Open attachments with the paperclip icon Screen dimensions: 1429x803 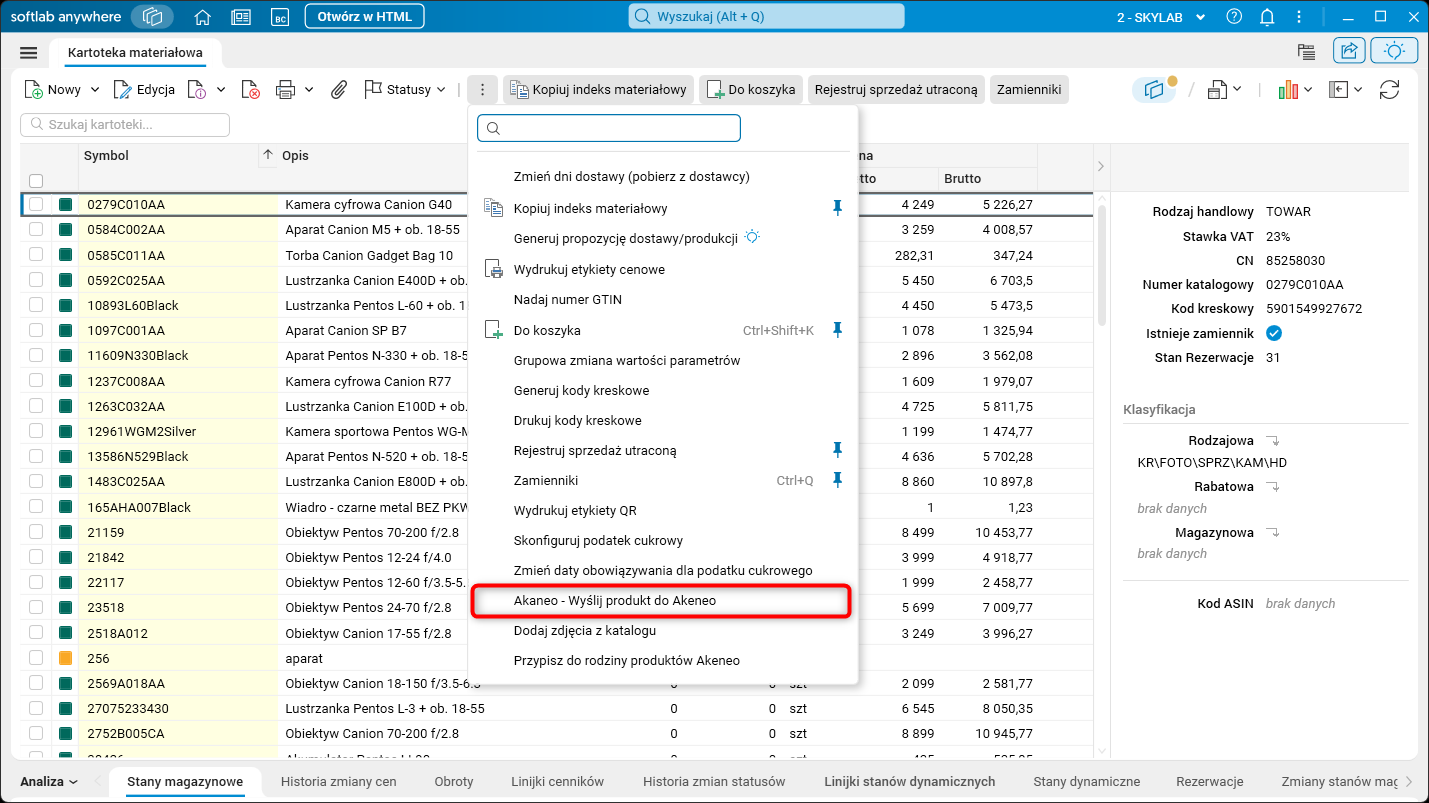339,90
